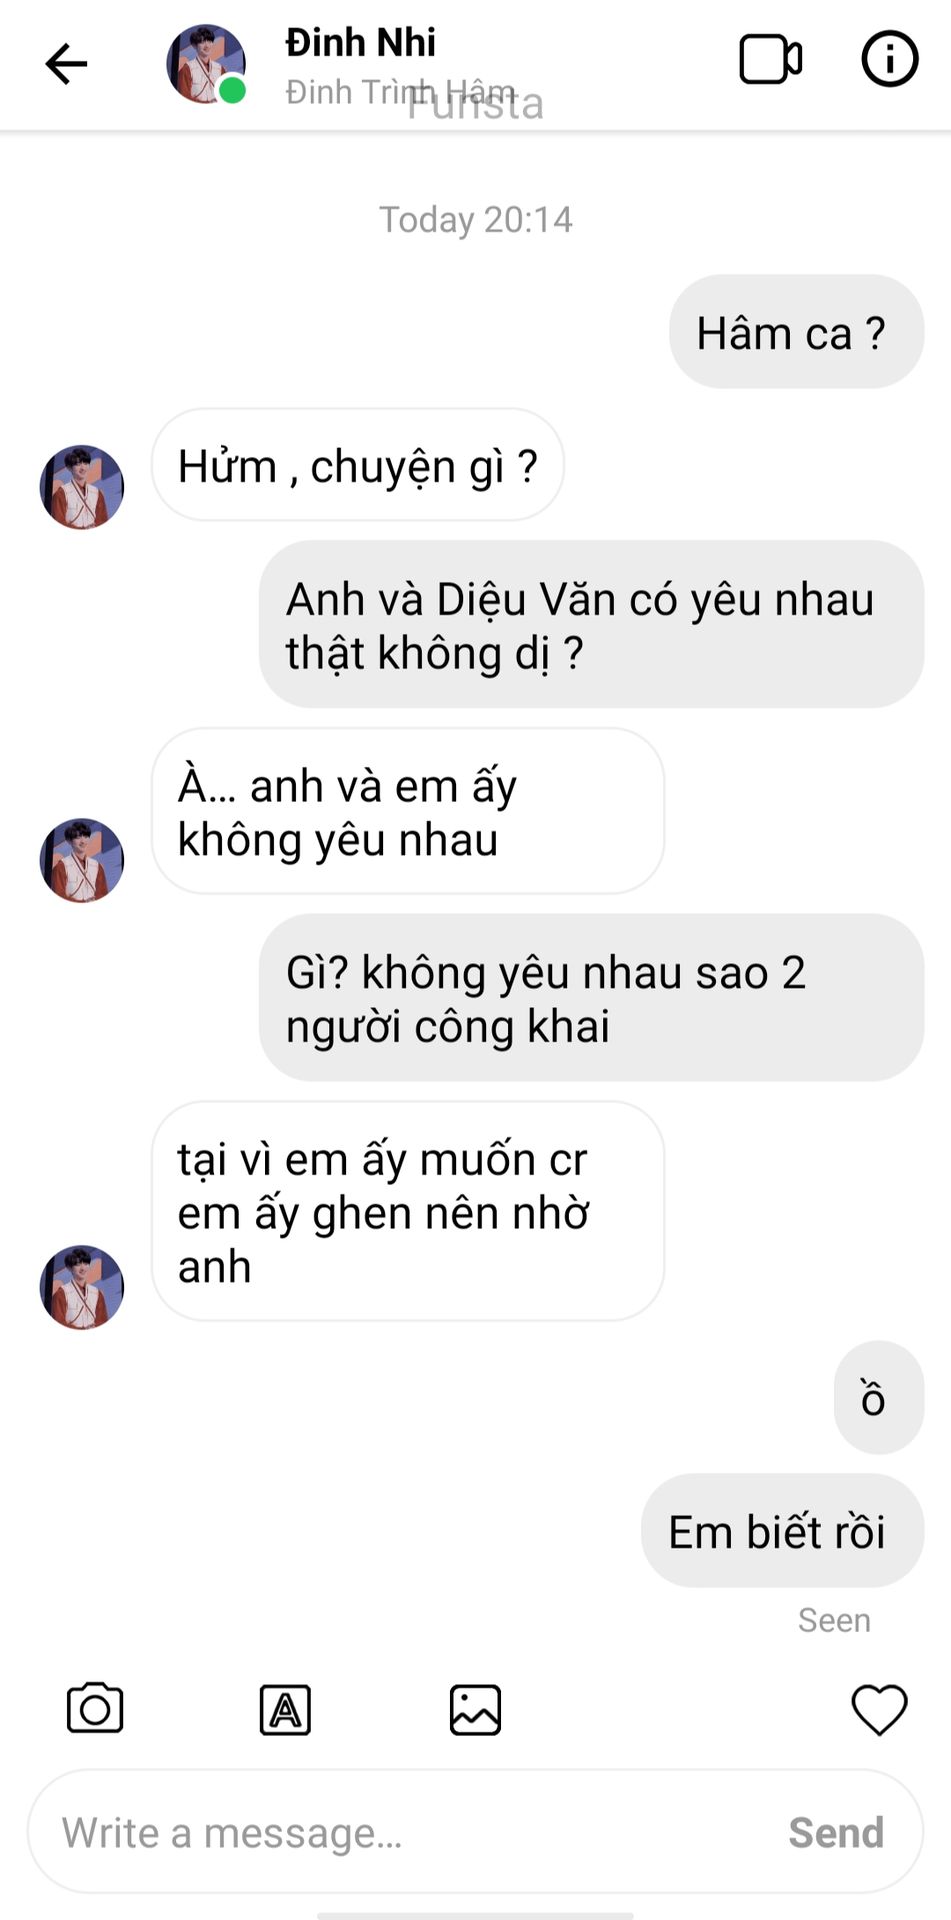This screenshot has height=1920, width=951.
Task: Tap the "Anh và Diệu Văn" message bubble
Action: [591, 625]
